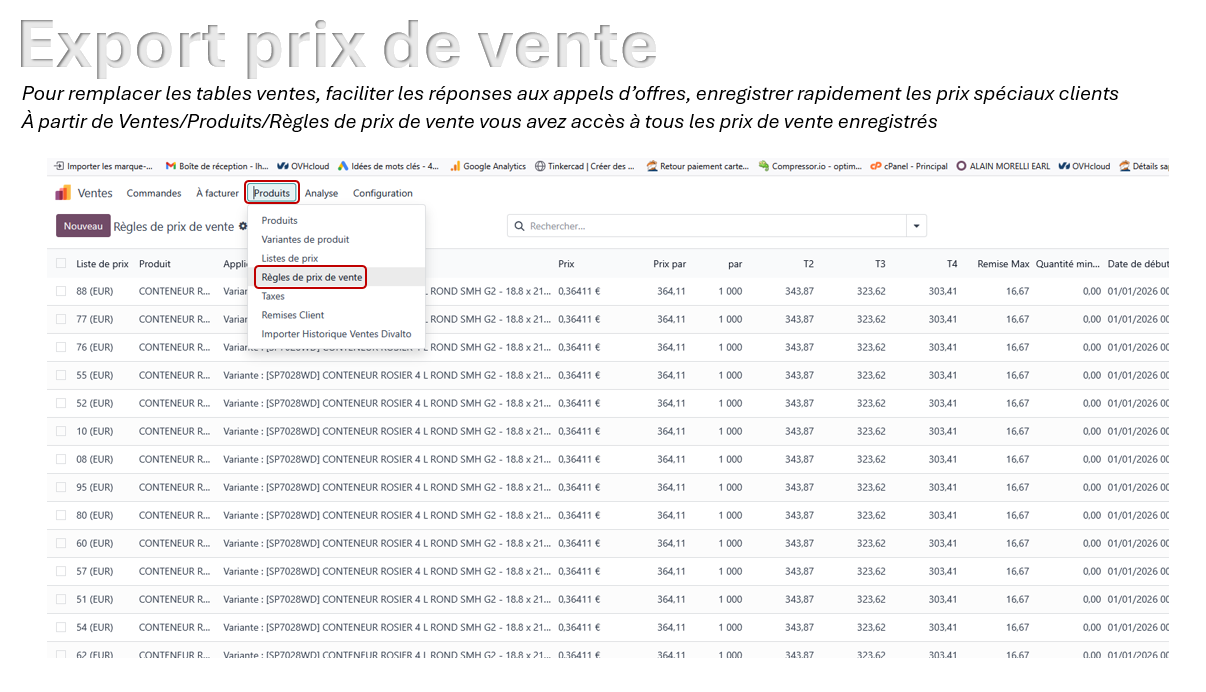
Task: Open the ALAIN MORELLI EARL bookmark
Action: [x=1003, y=166]
